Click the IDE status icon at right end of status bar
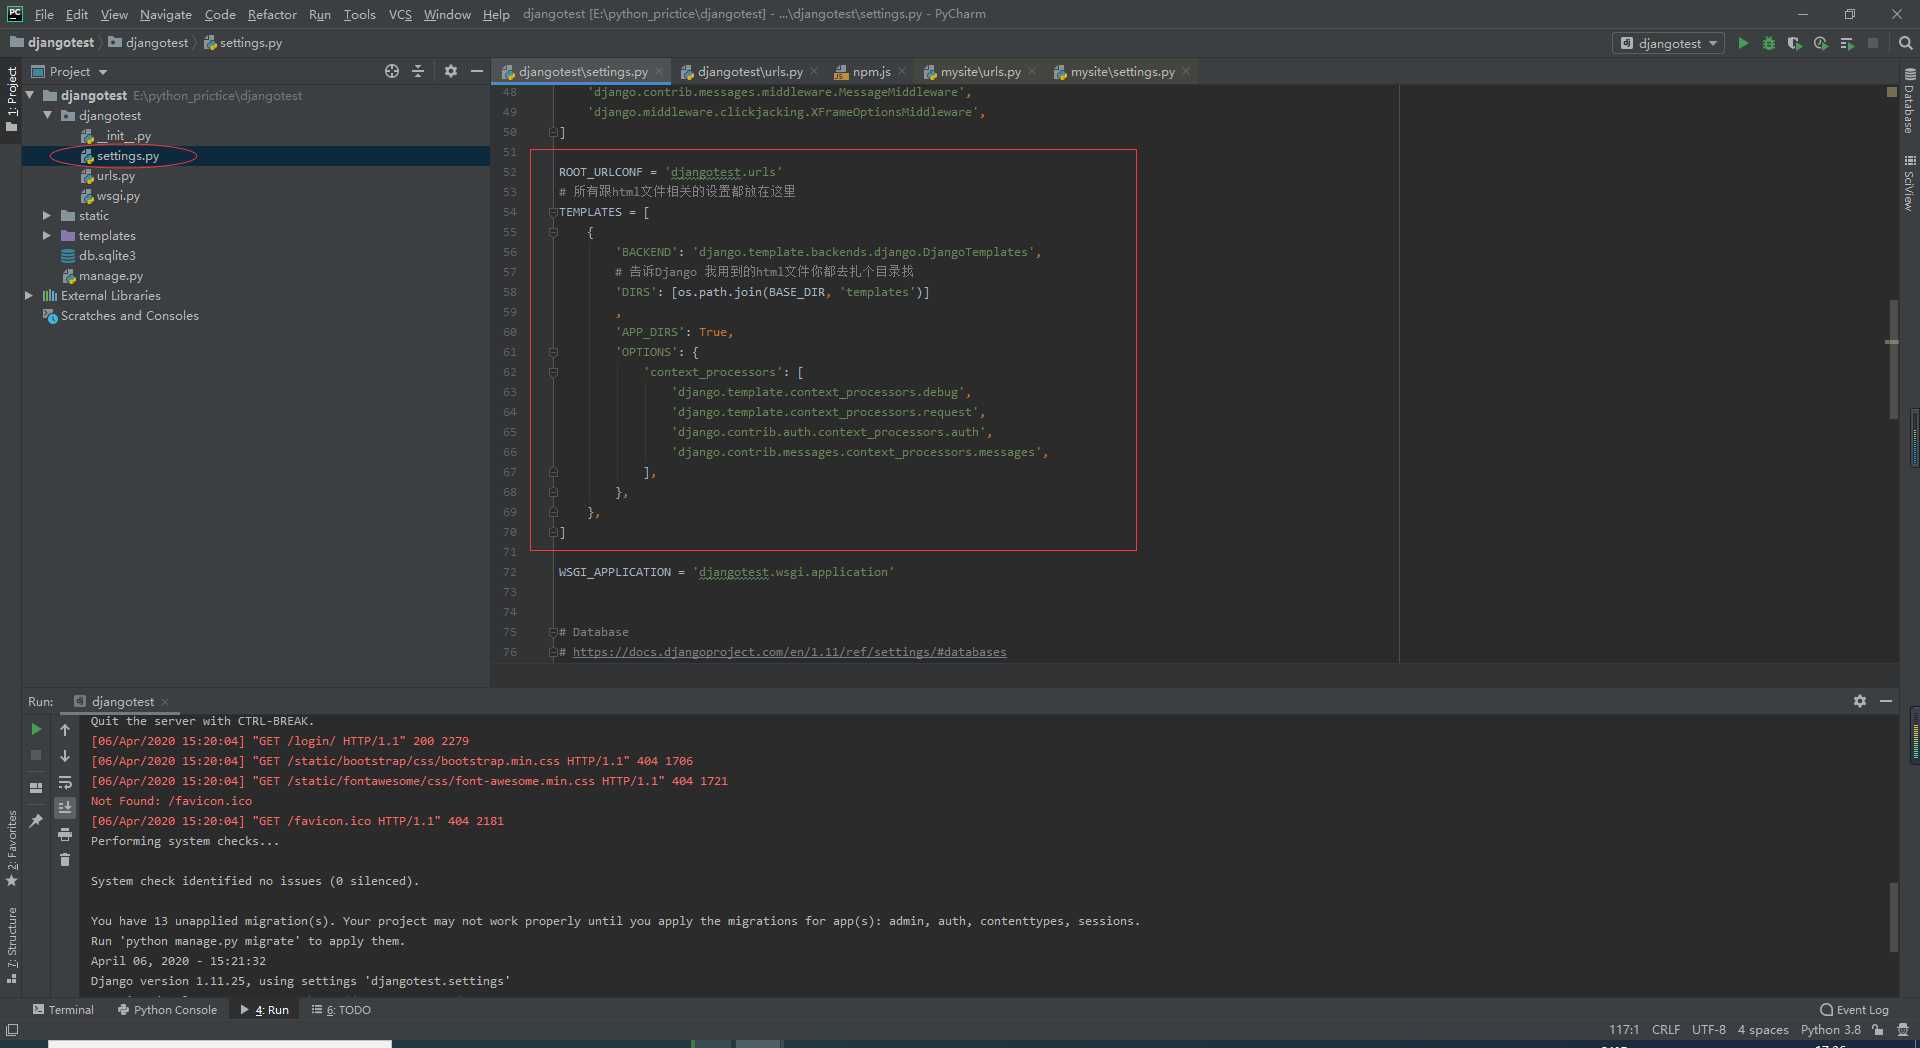The image size is (1920, 1048). tap(1903, 1030)
